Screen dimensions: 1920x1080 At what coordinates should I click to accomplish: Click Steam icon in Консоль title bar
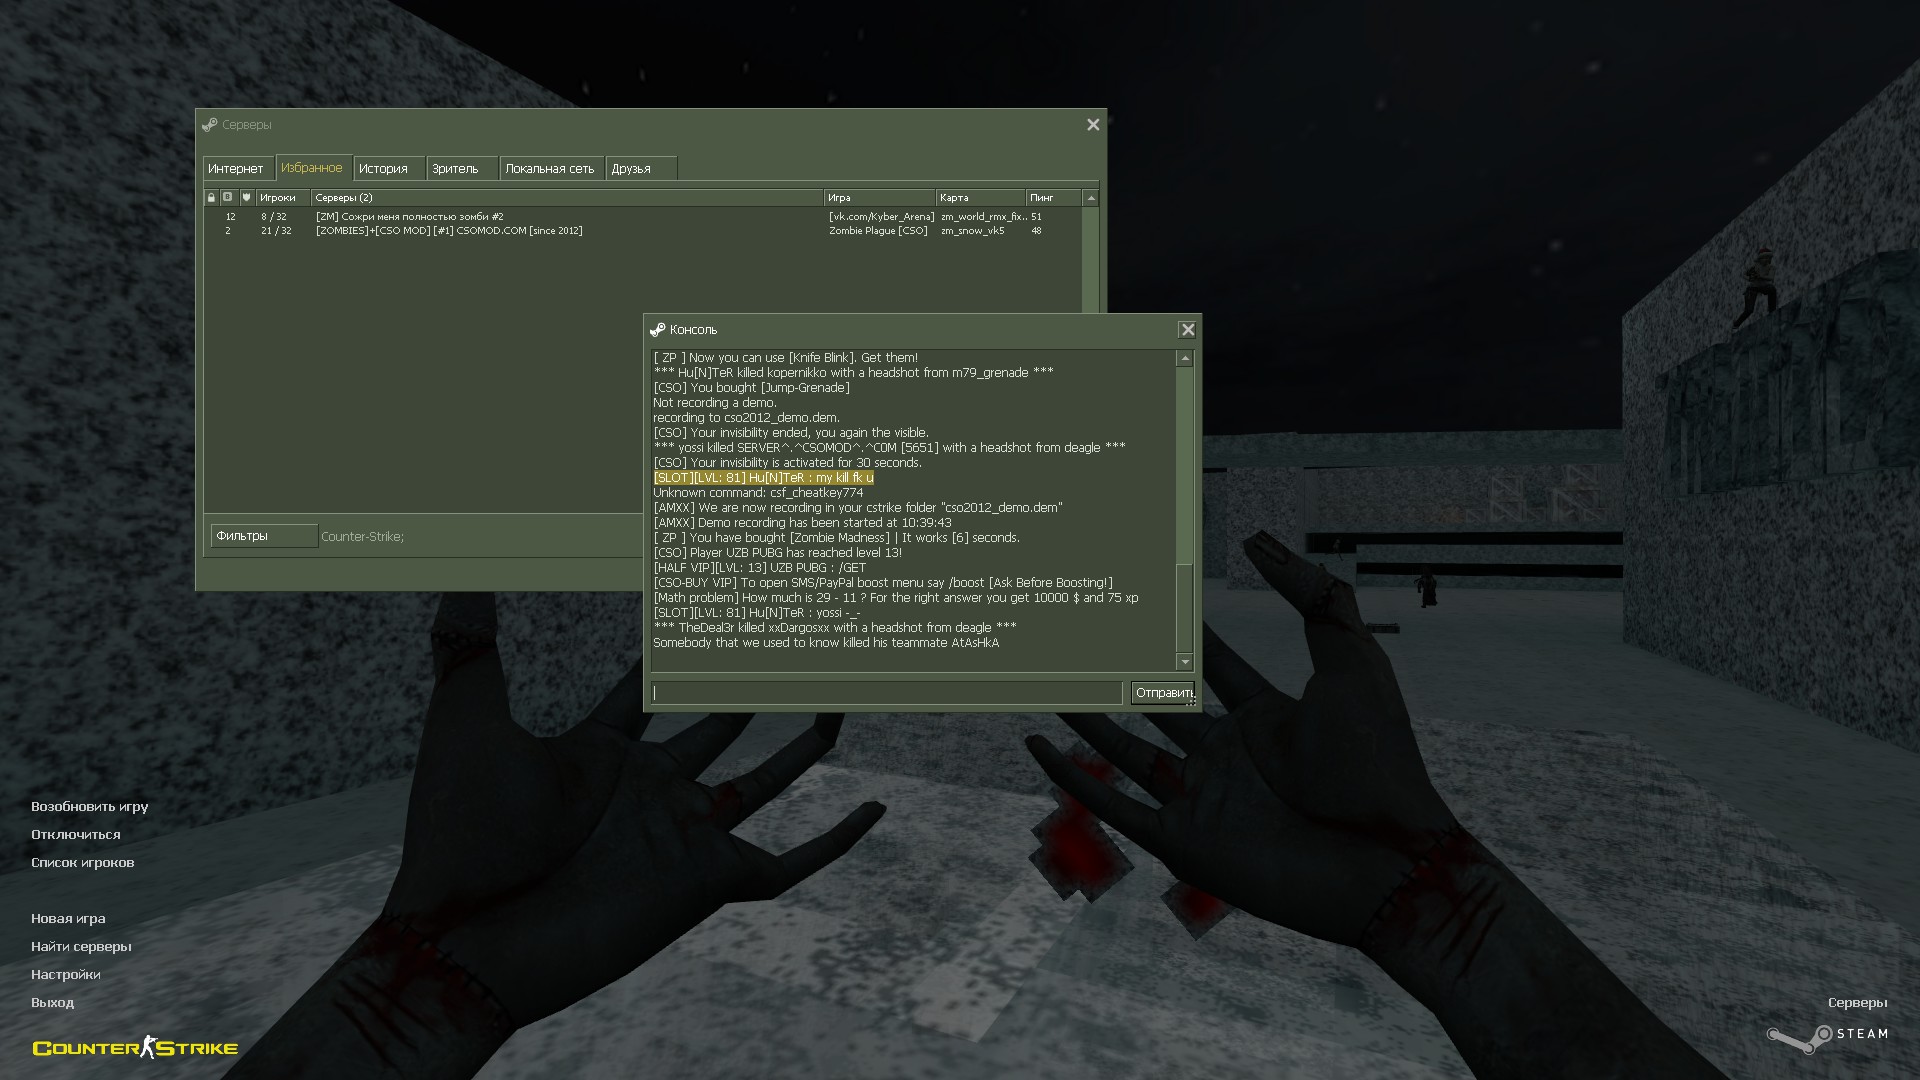click(657, 330)
